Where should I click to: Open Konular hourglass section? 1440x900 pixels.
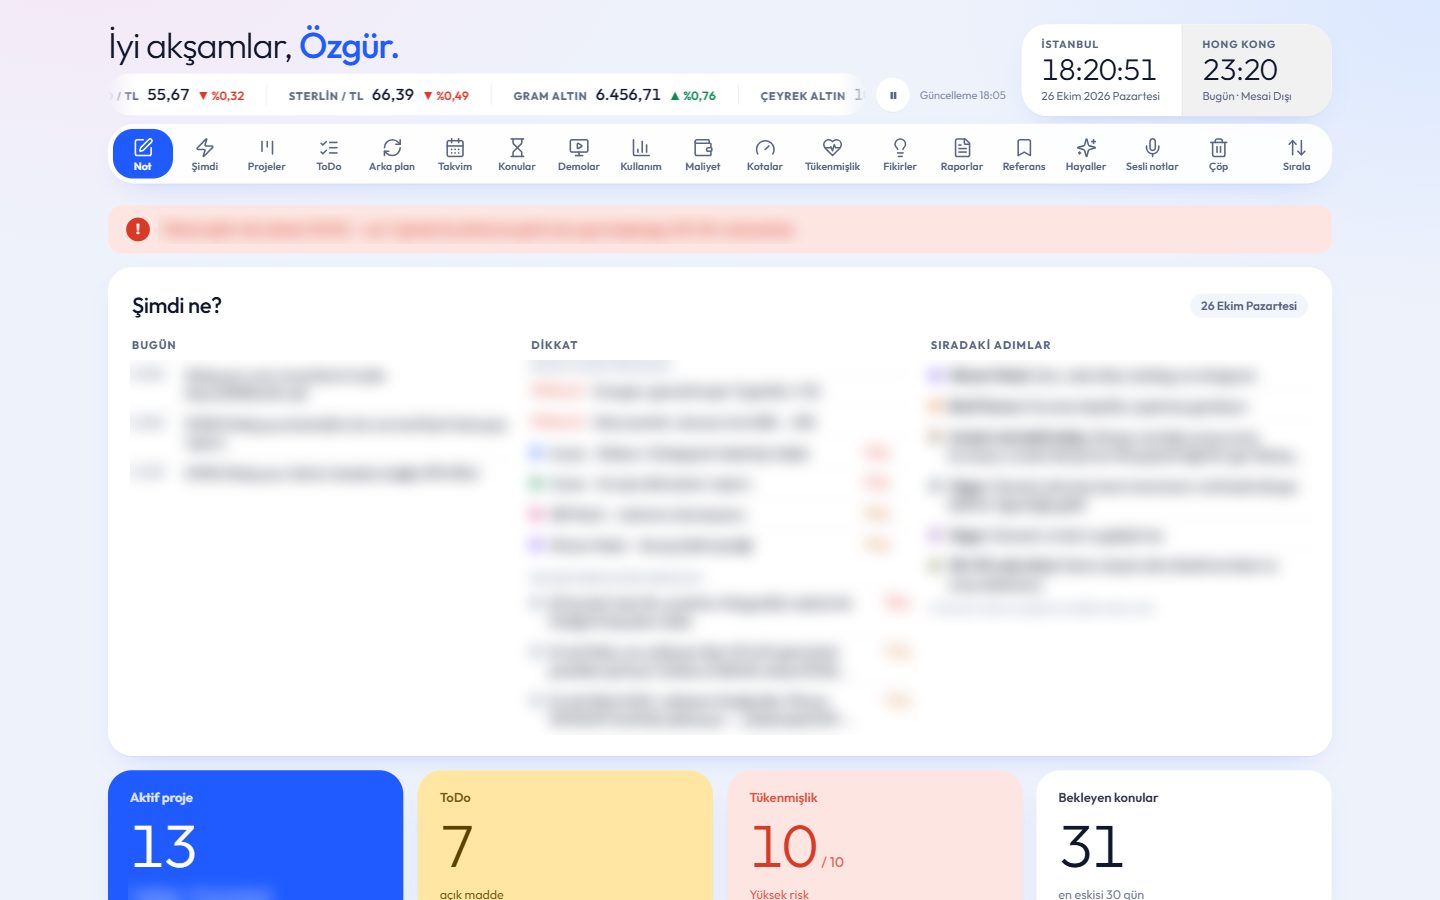pyautogui.click(x=517, y=154)
